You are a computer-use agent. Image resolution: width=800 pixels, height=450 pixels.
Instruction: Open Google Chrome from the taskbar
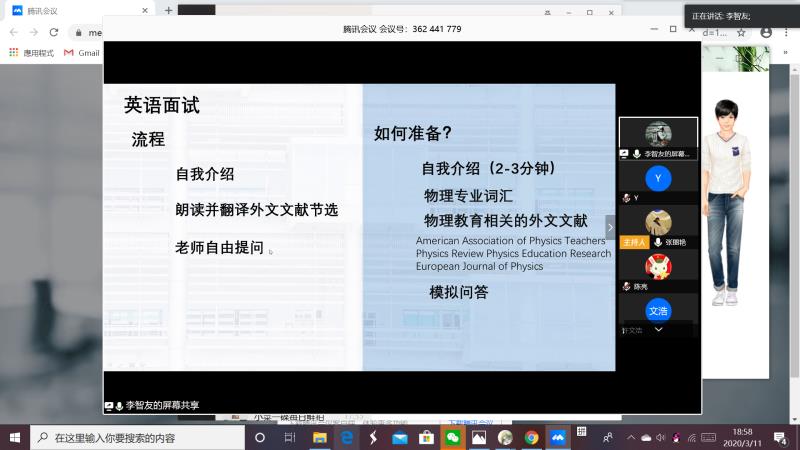coord(532,437)
